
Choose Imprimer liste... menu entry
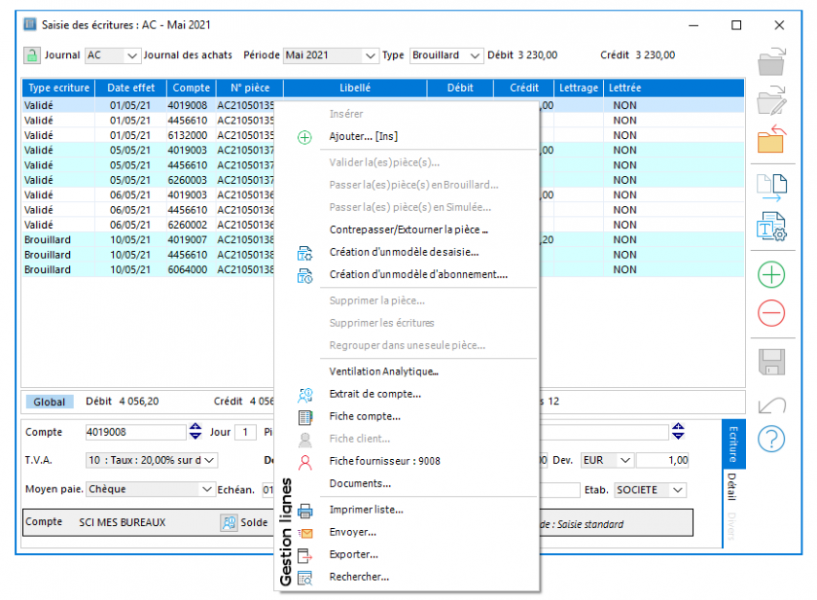[366, 509]
